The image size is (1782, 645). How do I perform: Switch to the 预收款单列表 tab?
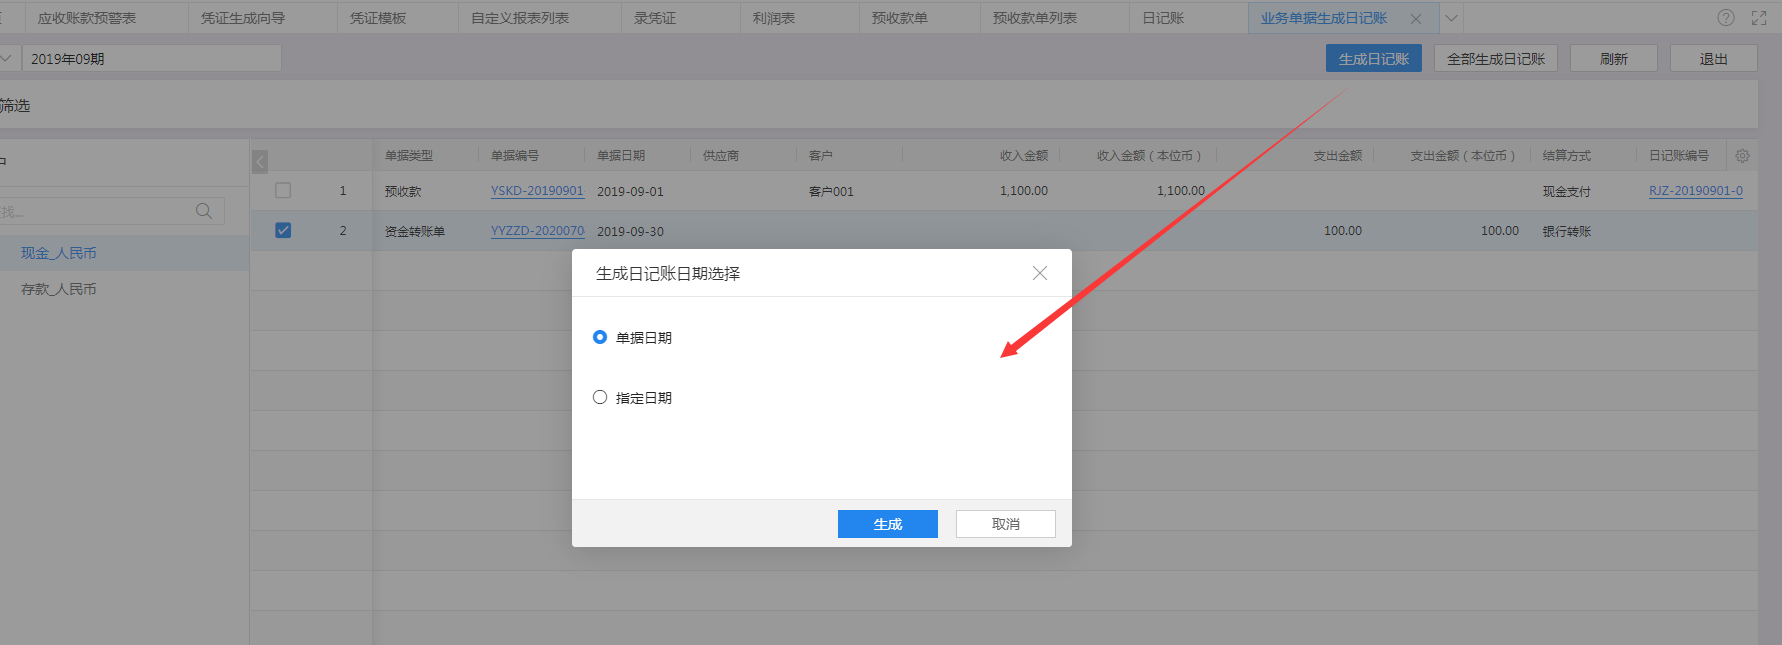[1035, 18]
